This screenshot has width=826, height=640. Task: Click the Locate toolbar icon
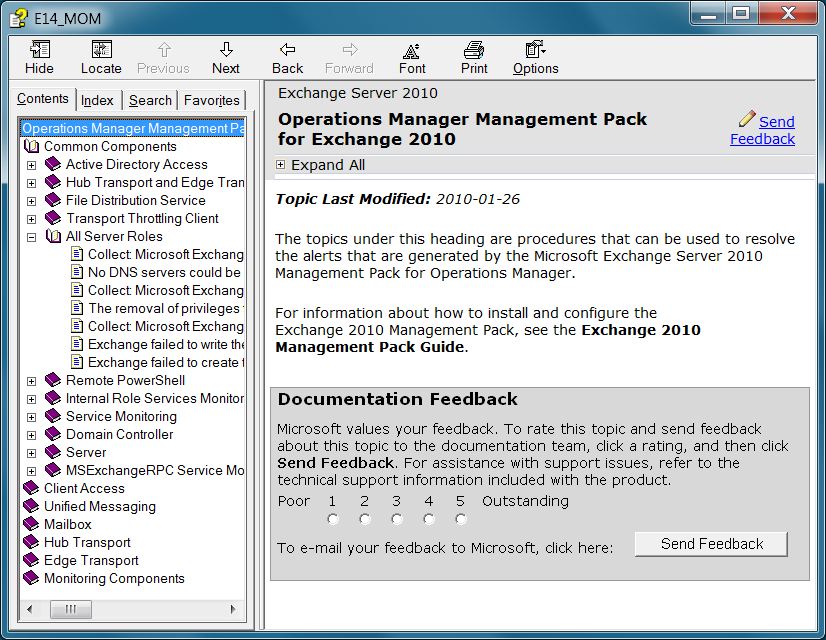pyautogui.click(x=101, y=50)
